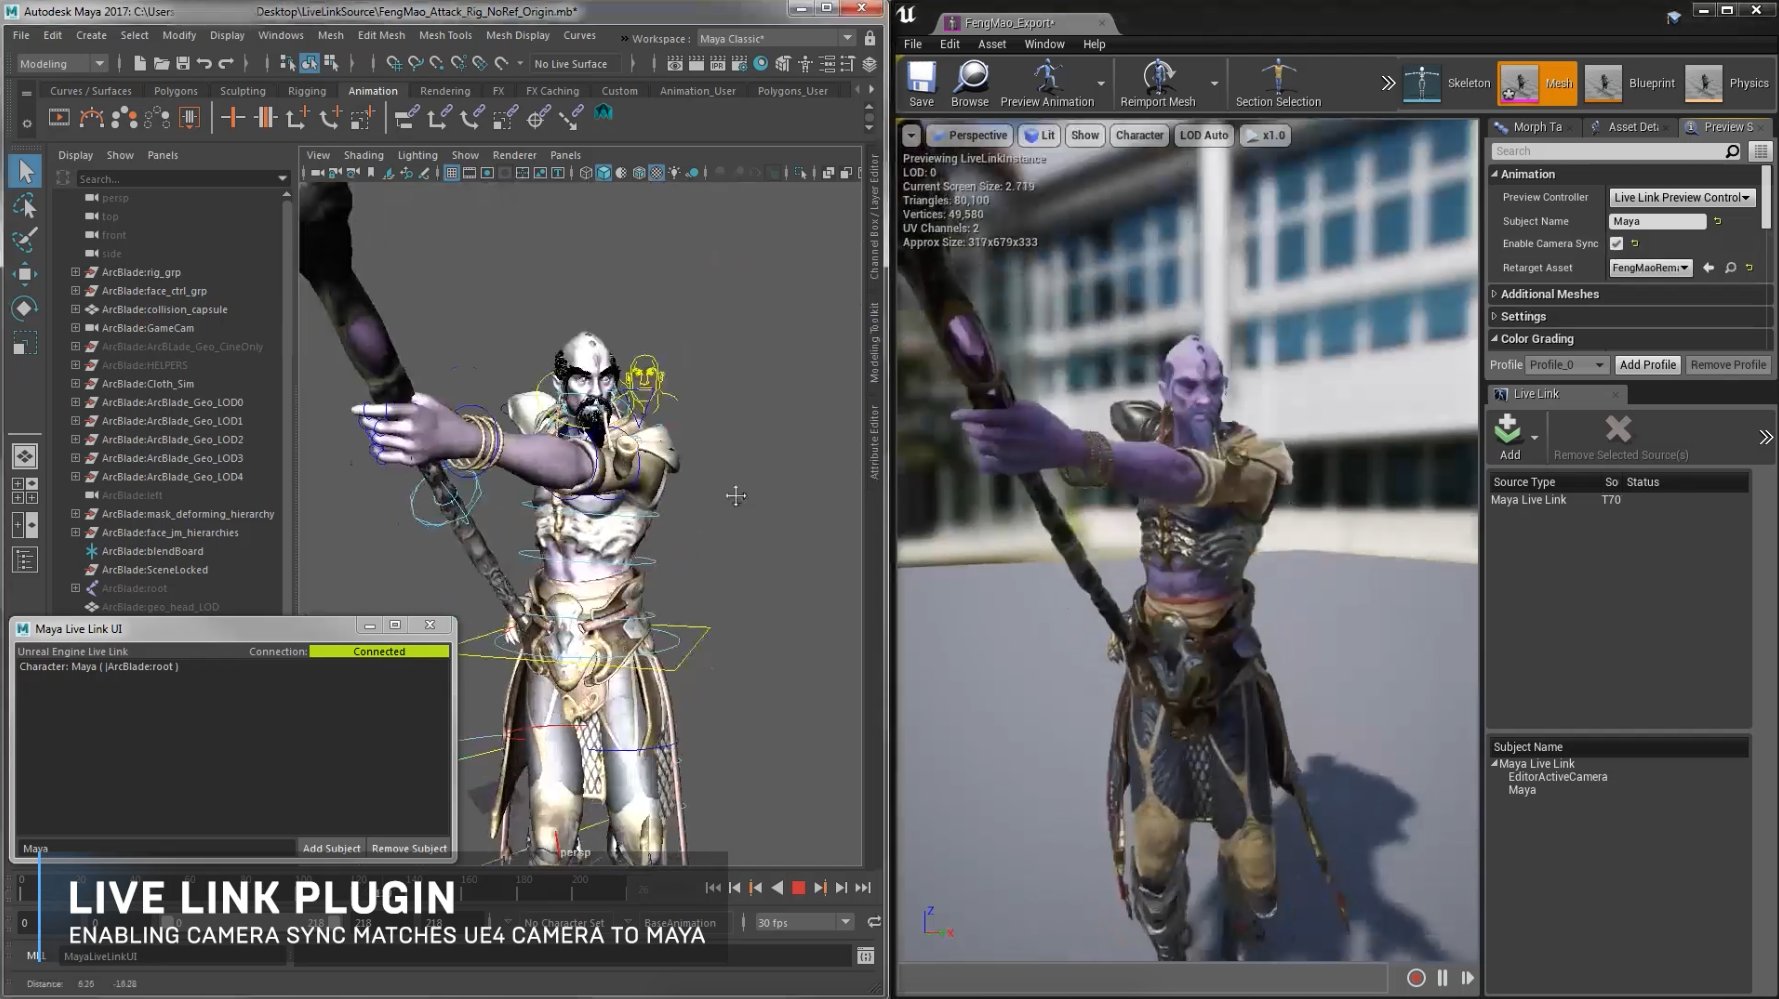Toggle the Perspective viewport mode button
1779x999 pixels.
tap(969, 135)
